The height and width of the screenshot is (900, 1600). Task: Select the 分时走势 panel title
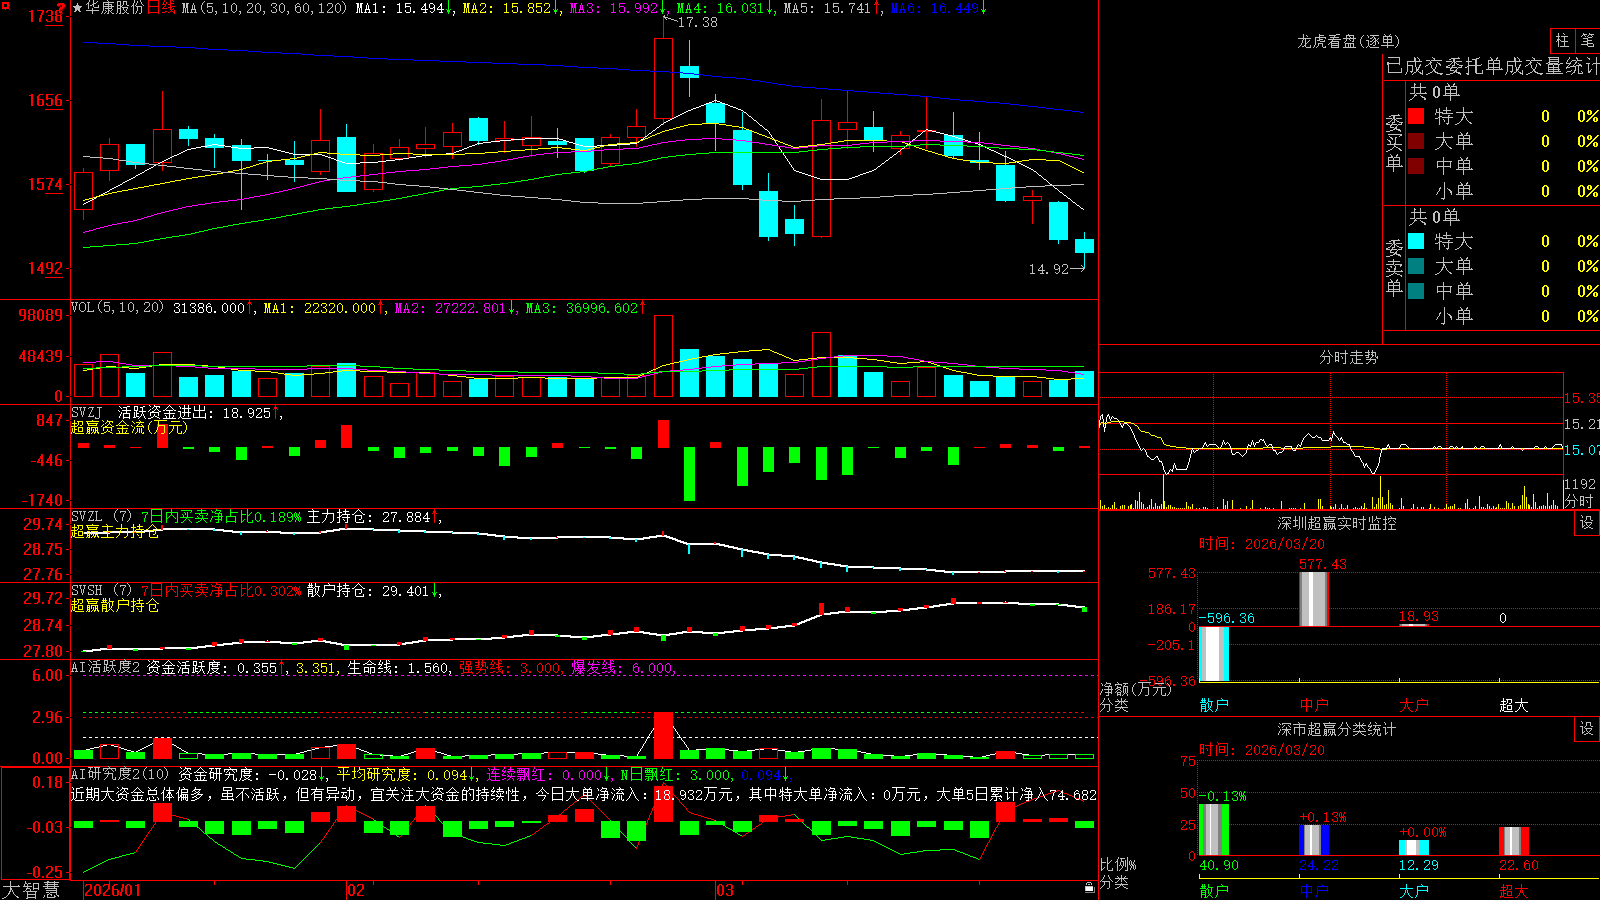1348,357
